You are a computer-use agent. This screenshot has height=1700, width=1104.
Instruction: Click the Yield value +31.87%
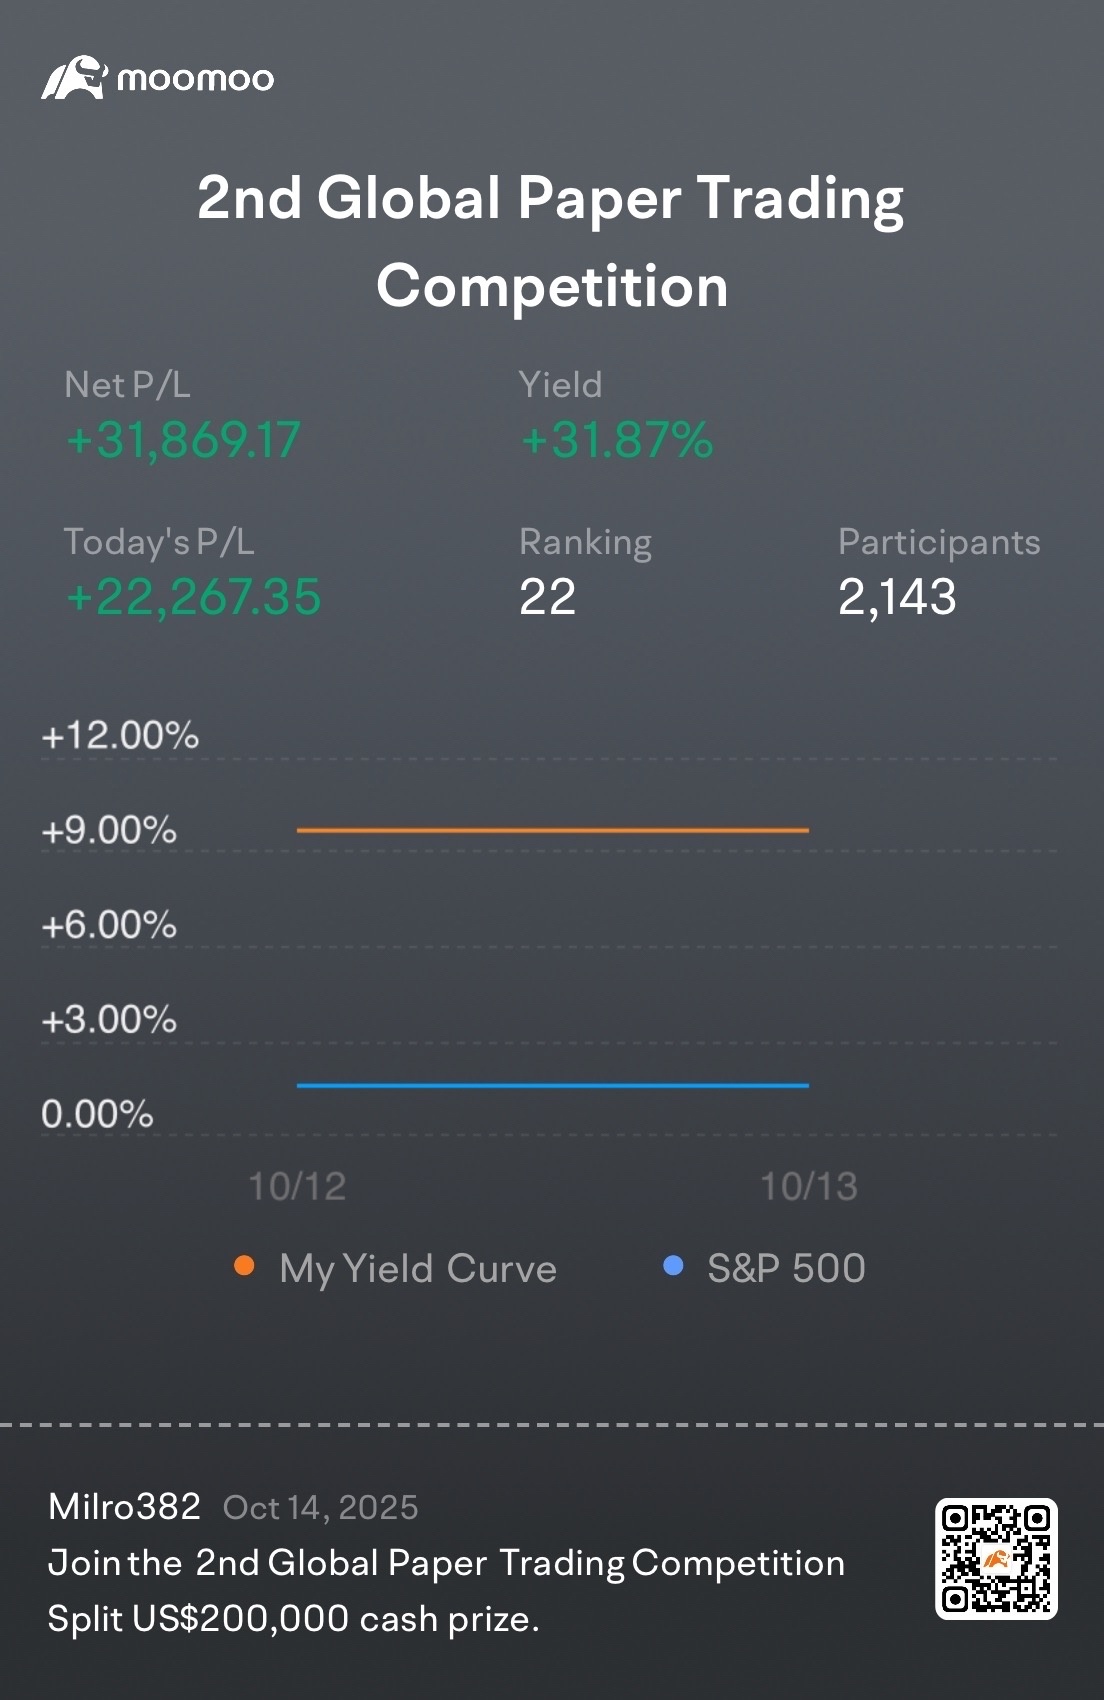617,440
